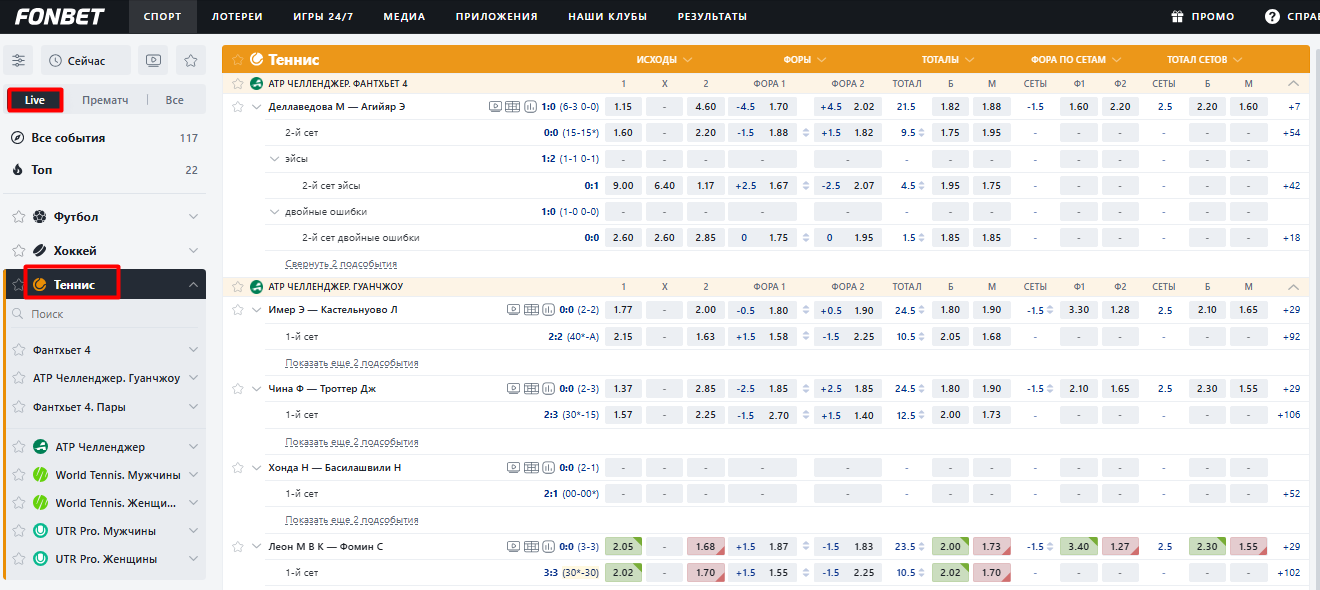Star the Имер Э — Кастельнуово Л match
The width and height of the screenshot is (1320, 590).
tap(238, 310)
